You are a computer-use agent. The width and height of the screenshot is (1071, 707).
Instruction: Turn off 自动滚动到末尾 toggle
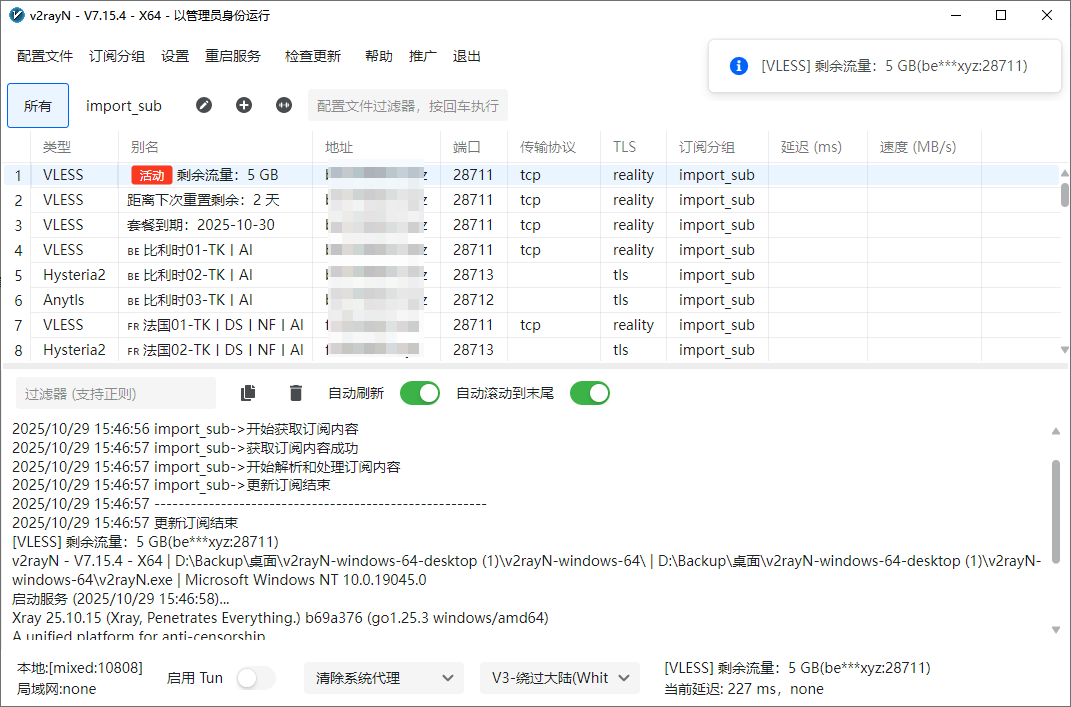click(x=589, y=394)
